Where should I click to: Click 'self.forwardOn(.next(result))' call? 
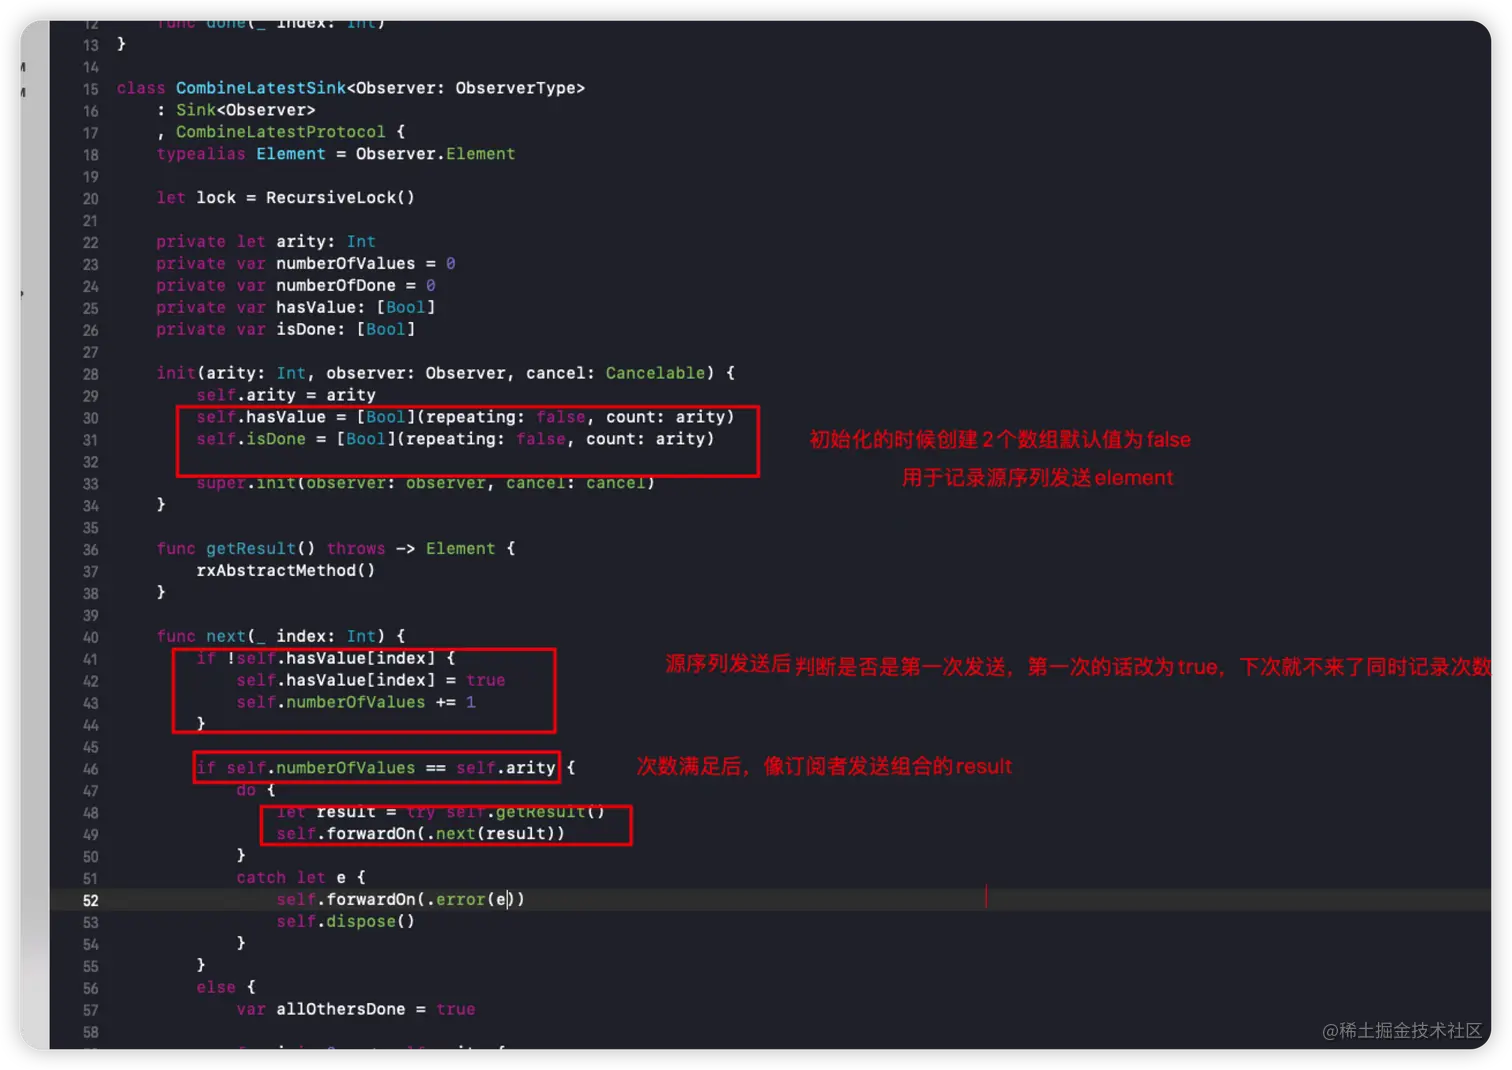click(421, 834)
